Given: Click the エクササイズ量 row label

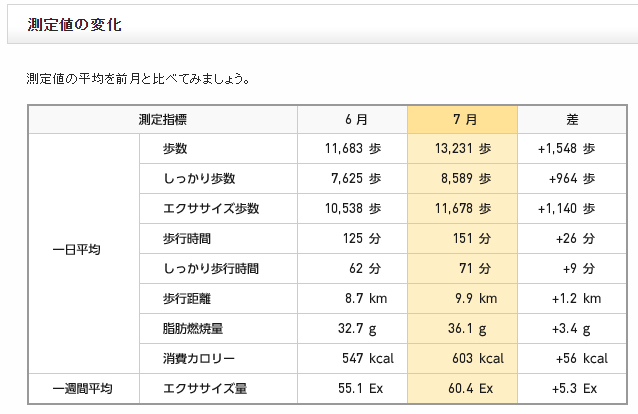Looking at the screenshot, I should 199,388.
